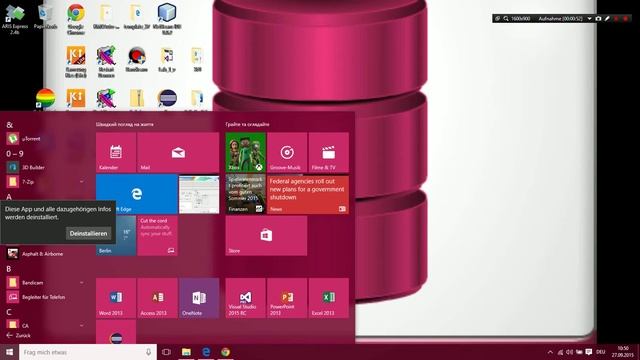The height and width of the screenshot is (360, 640).
Task: Launch Visual Studio 2015 RC tile
Action: [x=246, y=298]
